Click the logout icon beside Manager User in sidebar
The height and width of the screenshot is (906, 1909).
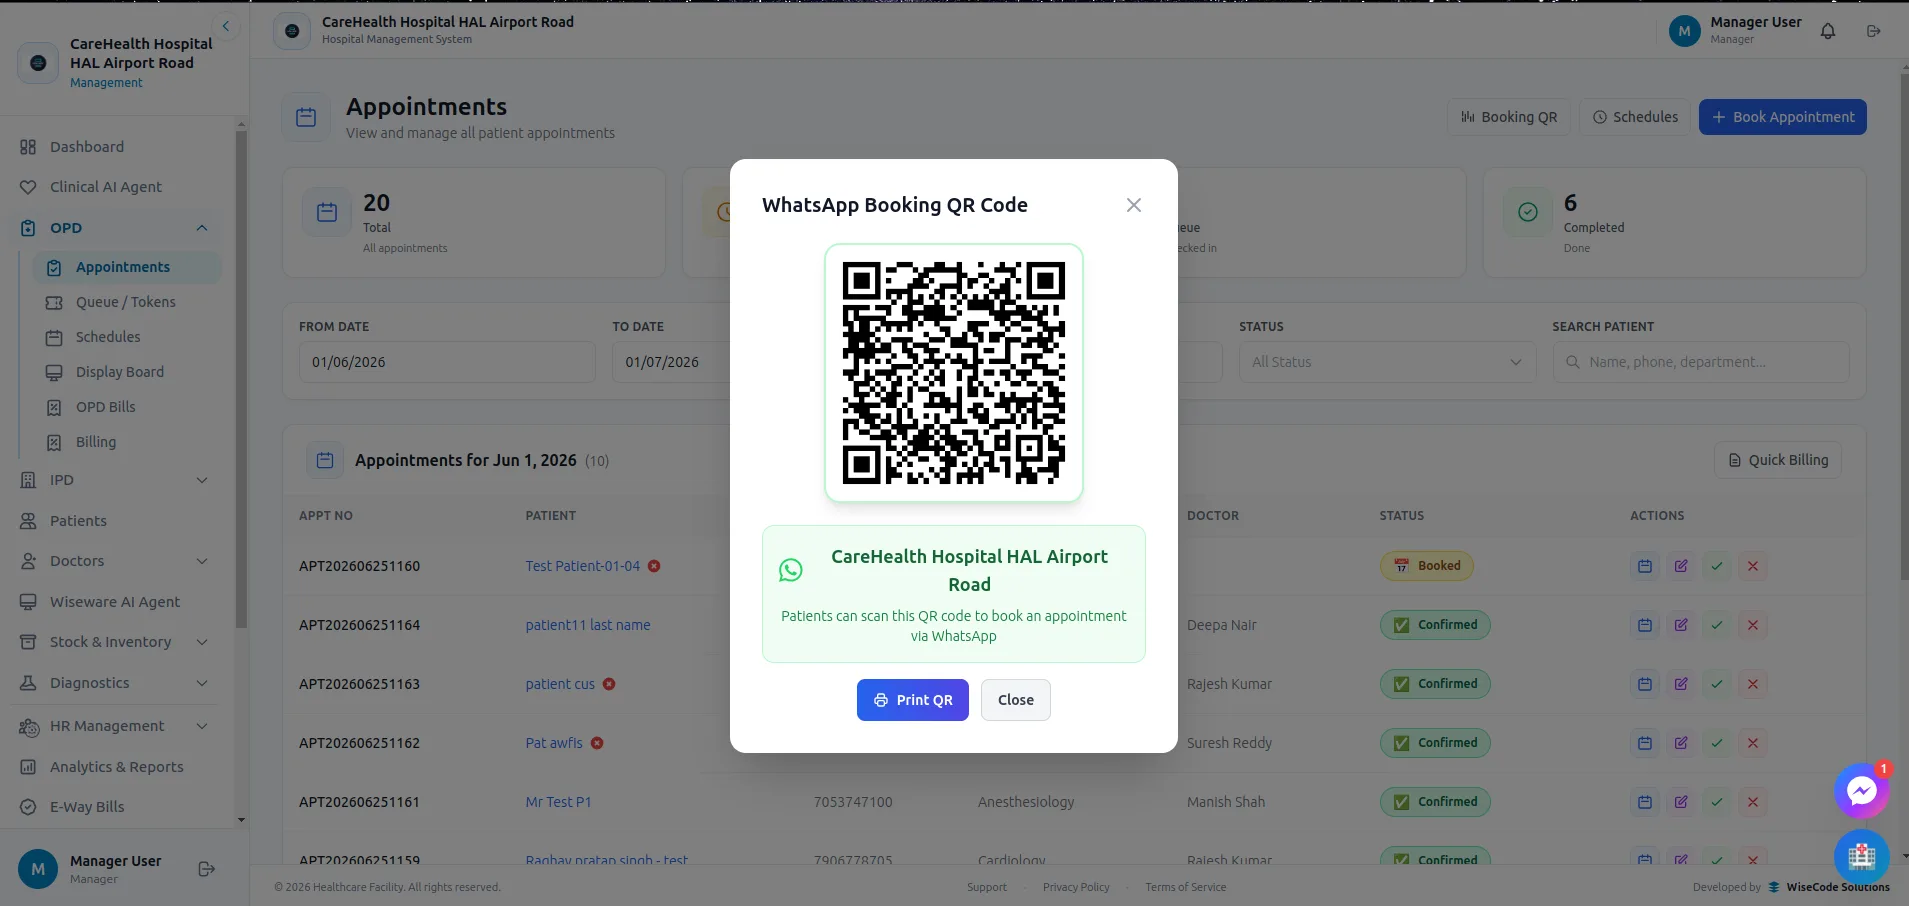coord(207,869)
